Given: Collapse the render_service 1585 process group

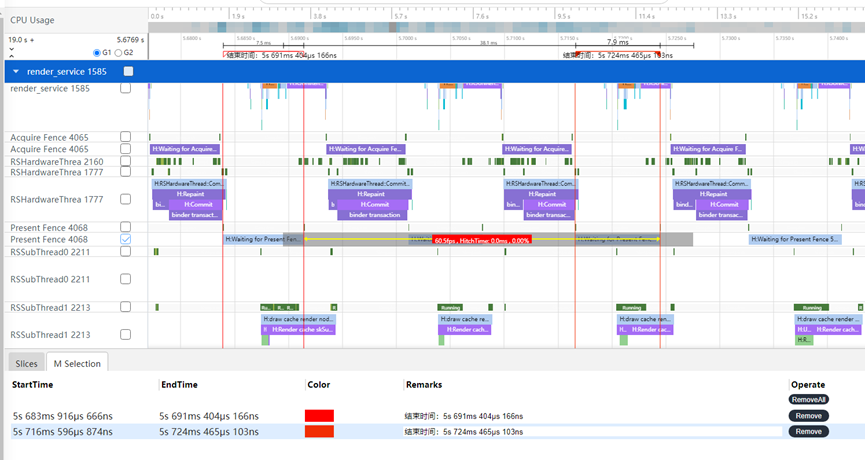Looking at the screenshot, I should (x=15, y=72).
